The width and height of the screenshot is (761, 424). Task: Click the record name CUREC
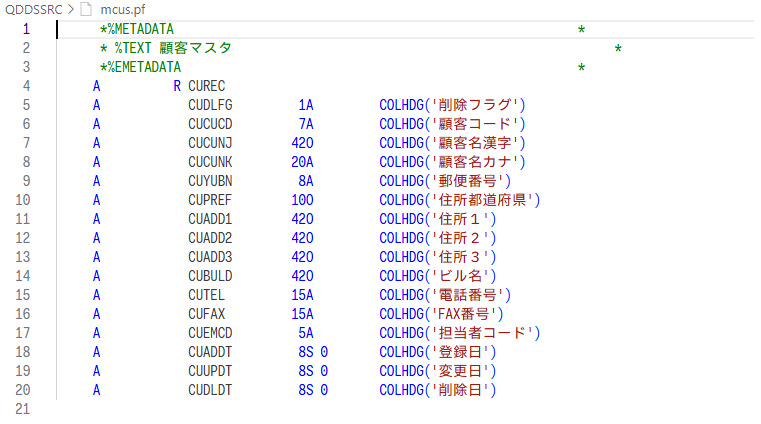tap(208, 86)
